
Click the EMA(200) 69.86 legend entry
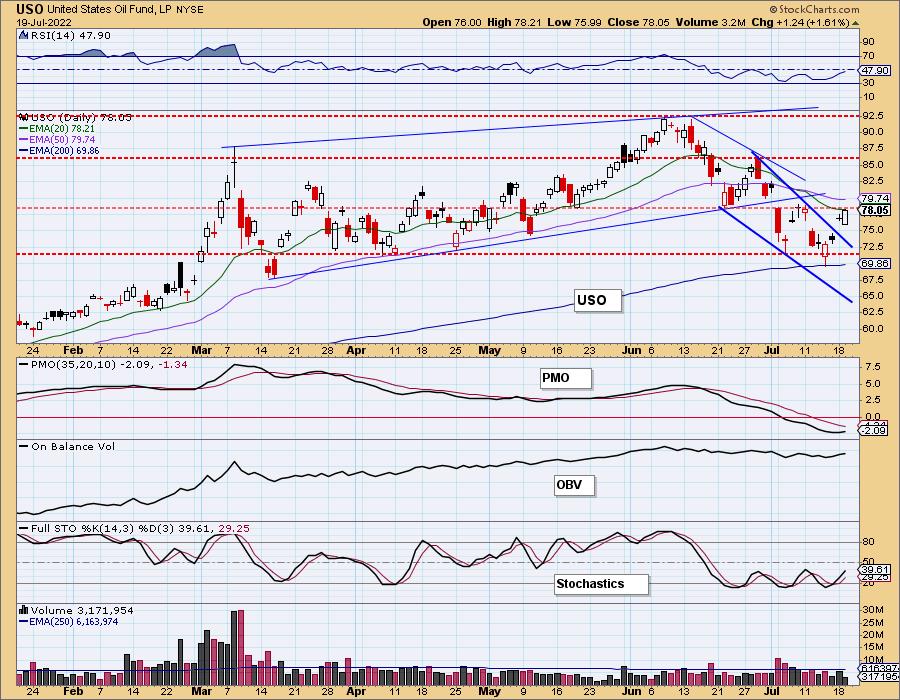pos(59,150)
